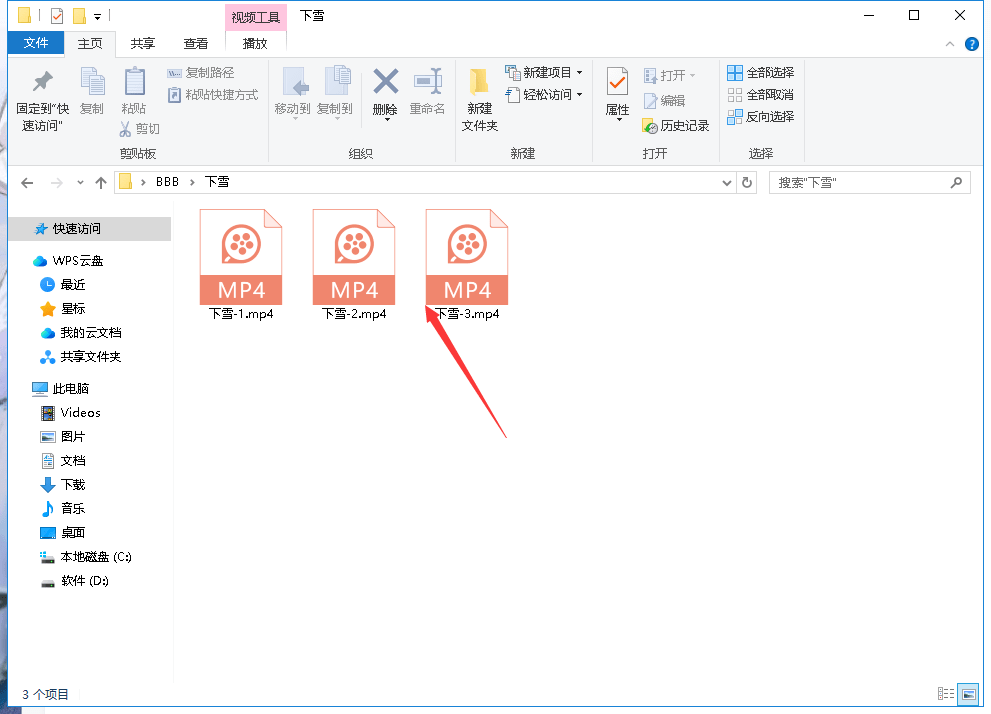Click BBB in the address breadcrumb

(167, 182)
